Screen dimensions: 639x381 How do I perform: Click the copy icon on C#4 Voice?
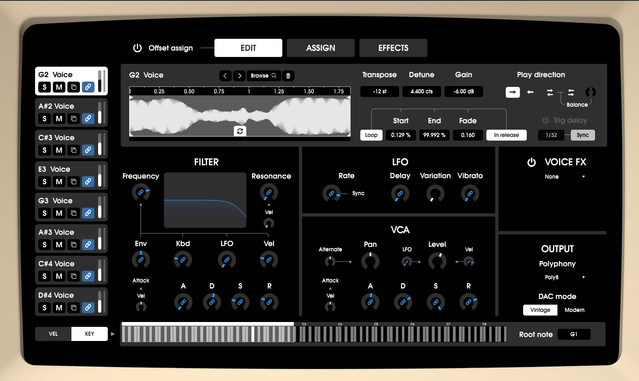point(73,276)
